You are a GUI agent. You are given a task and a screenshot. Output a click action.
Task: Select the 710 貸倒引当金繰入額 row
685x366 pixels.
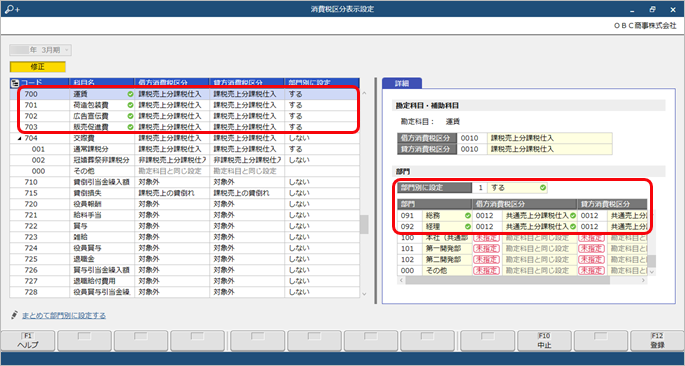[x=185, y=182]
